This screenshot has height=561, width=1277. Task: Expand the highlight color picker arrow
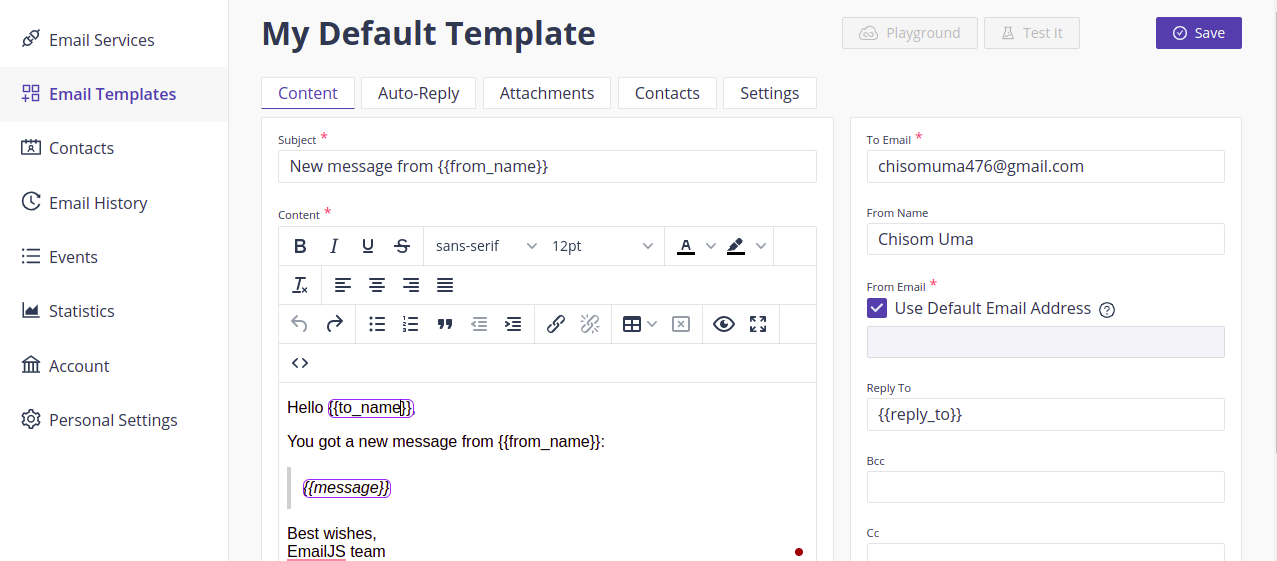tap(761, 246)
